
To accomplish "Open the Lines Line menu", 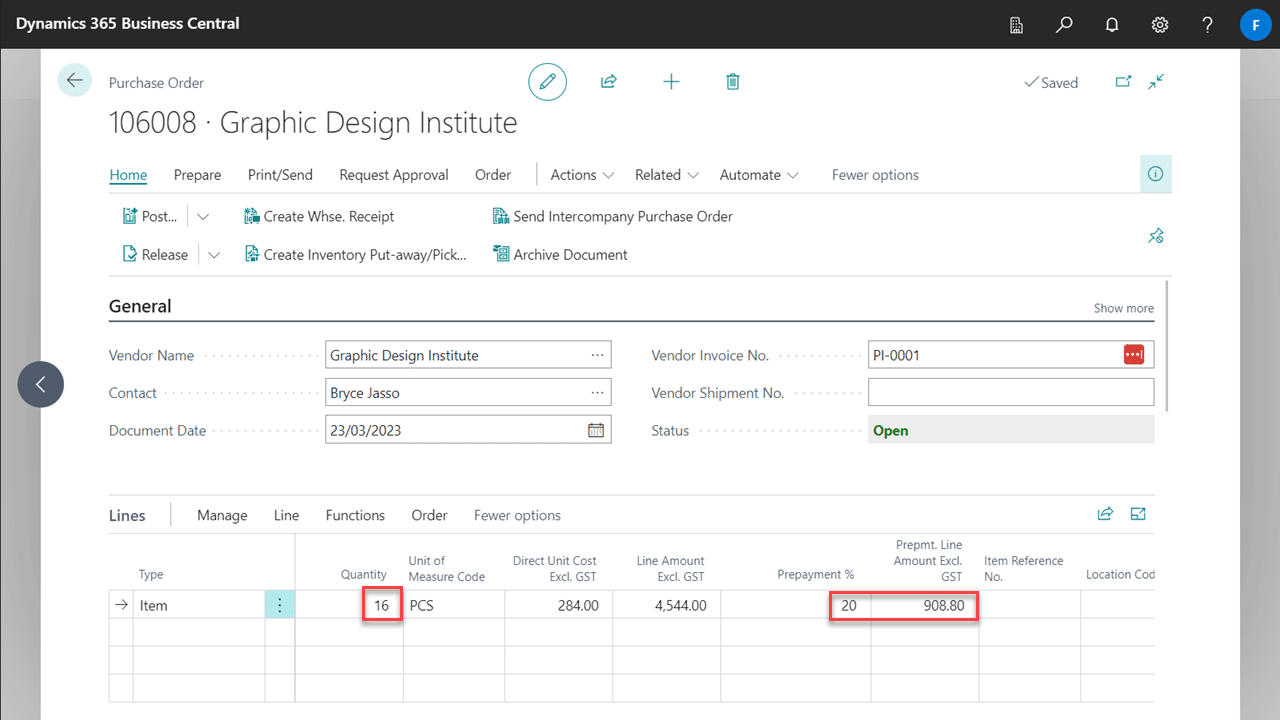I will point(286,515).
